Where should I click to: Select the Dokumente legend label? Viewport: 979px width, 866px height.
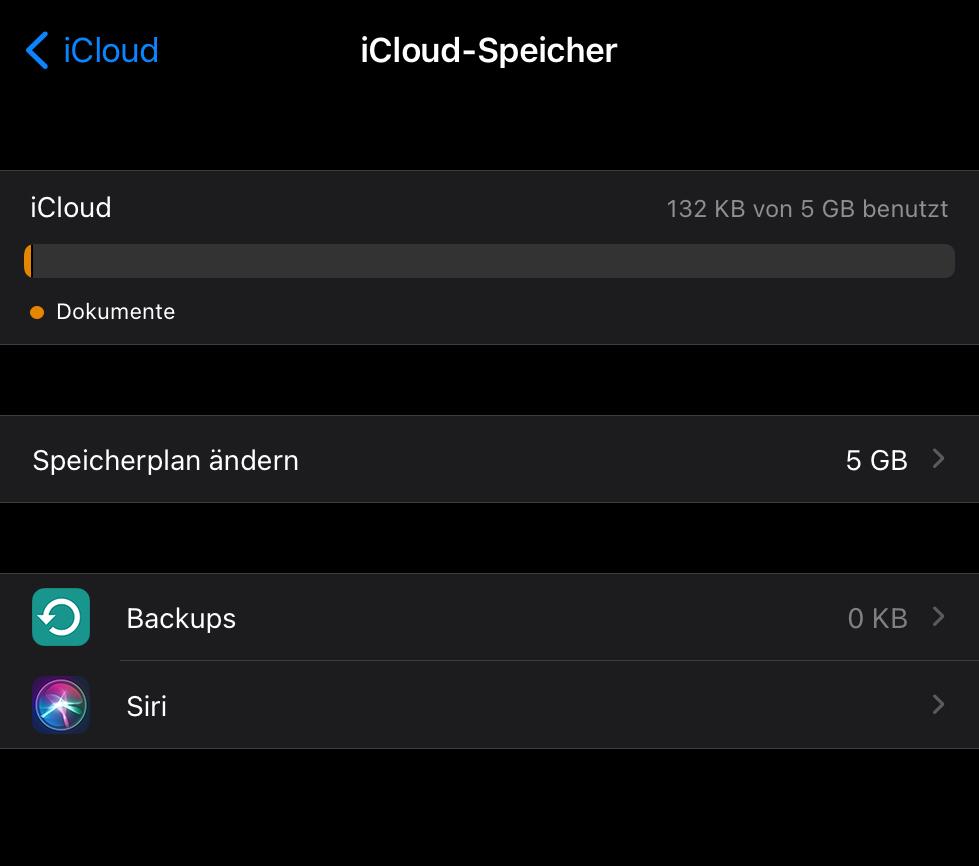pyautogui.click(x=115, y=312)
